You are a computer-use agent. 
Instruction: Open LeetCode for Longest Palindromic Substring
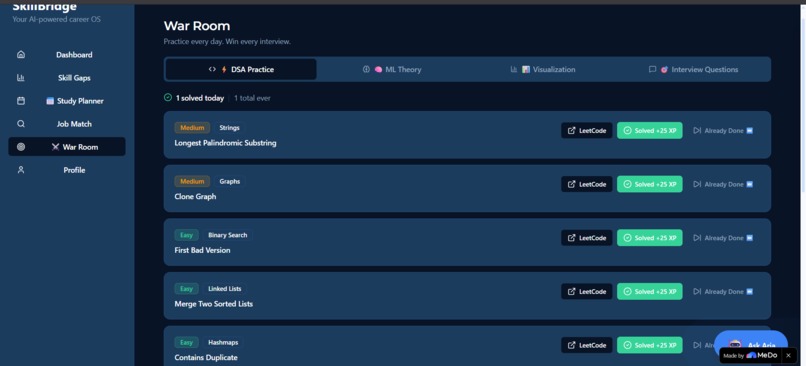point(587,131)
